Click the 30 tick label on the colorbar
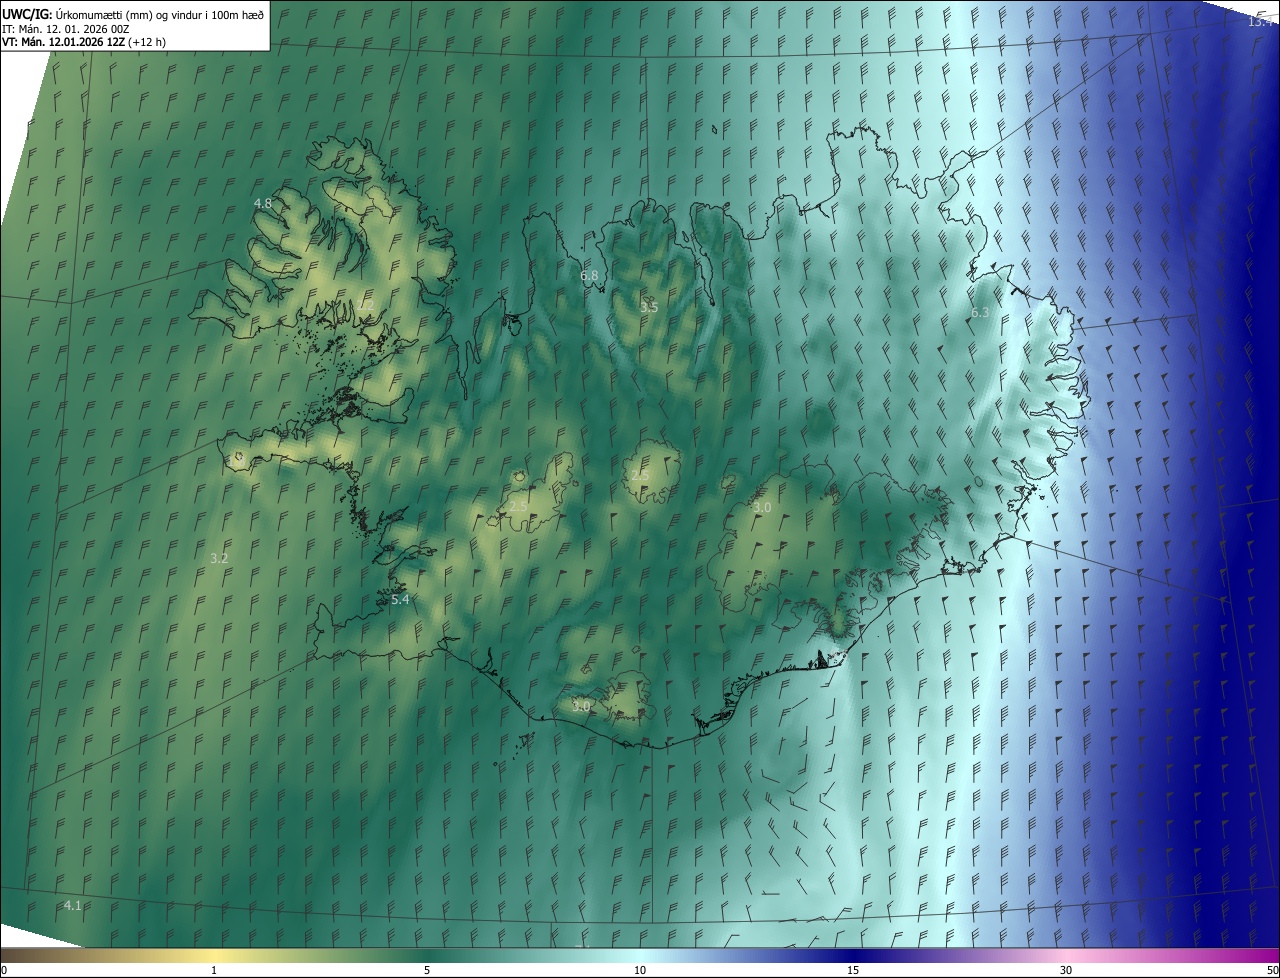Screen dimensions: 1280x978 tap(1066, 970)
